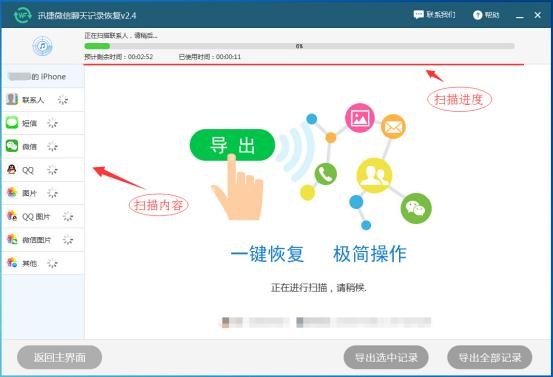Minimize the window from title bar
Viewport: 553px width, 377px height.
tap(519, 16)
